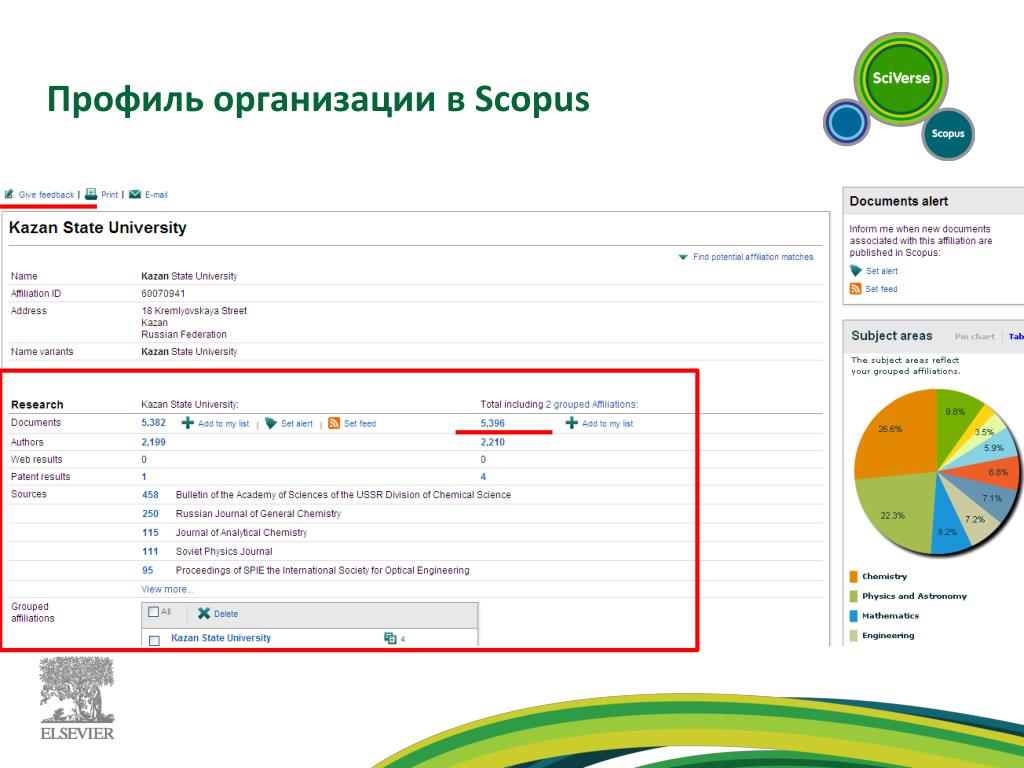Image resolution: width=1024 pixels, height=768 pixels.
Task: Open the E-mail link
Action: click(x=156, y=195)
